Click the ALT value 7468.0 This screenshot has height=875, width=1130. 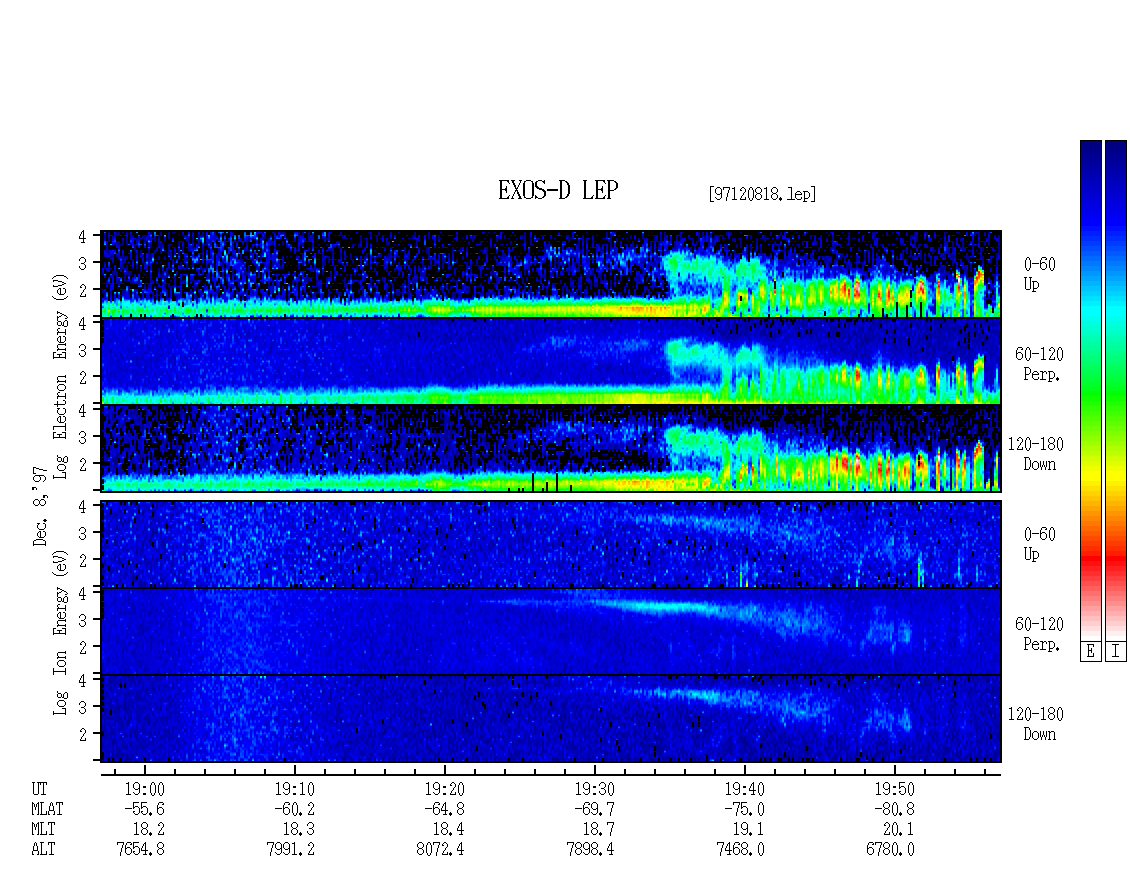[x=740, y=850]
